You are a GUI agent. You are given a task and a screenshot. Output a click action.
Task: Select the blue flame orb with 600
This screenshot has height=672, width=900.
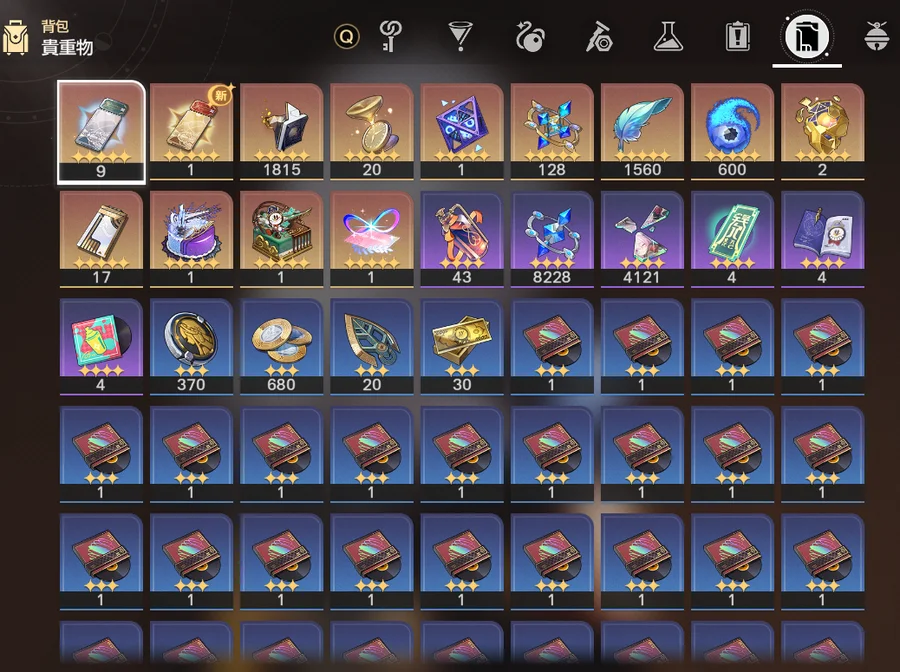[x=732, y=131]
